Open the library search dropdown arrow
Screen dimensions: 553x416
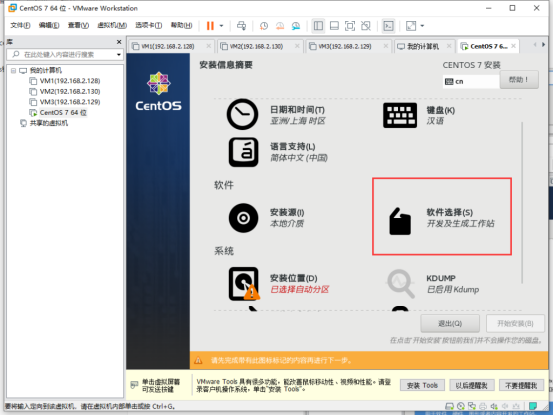click(x=119, y=55)
